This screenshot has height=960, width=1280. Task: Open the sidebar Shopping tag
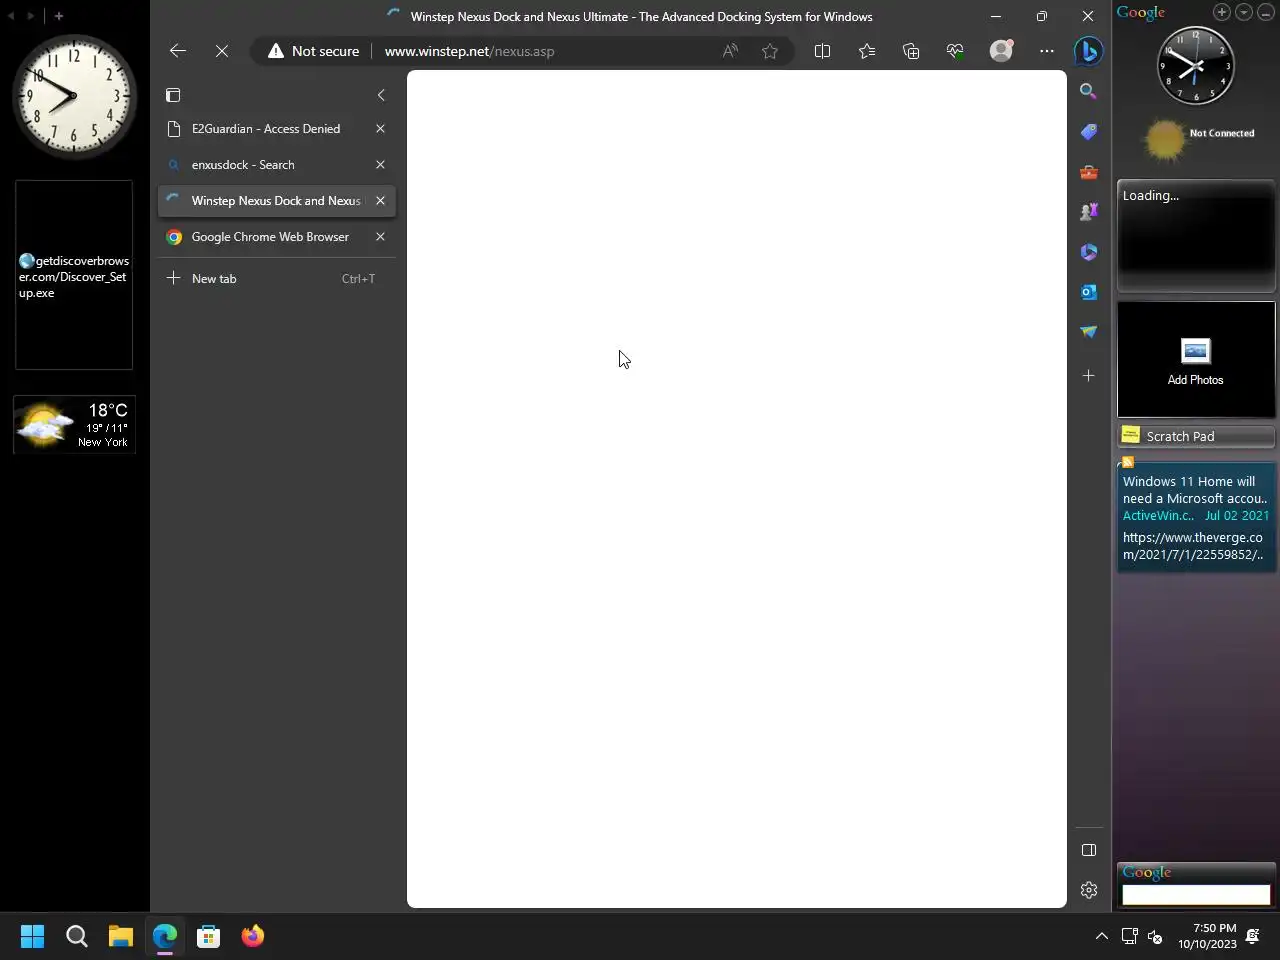tap(1089, 131)
